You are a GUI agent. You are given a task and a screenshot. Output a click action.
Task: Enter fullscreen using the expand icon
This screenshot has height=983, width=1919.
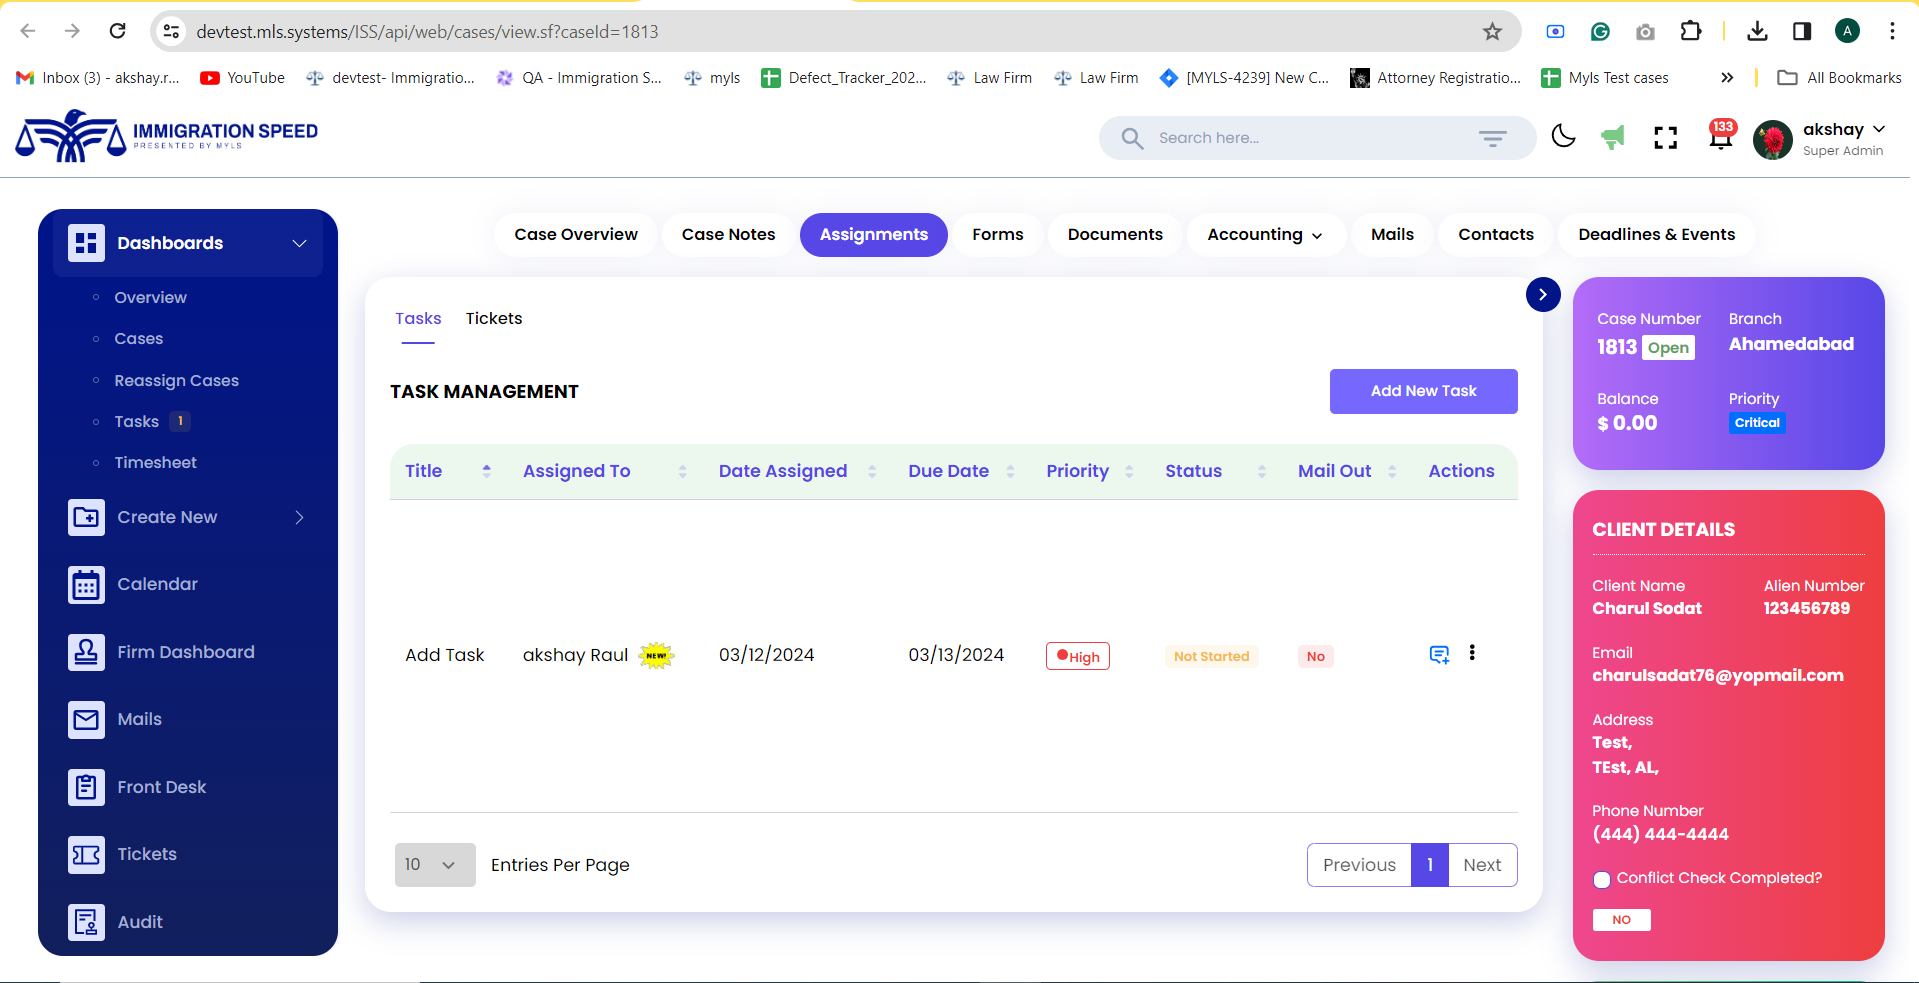(x=1665, y=137)
